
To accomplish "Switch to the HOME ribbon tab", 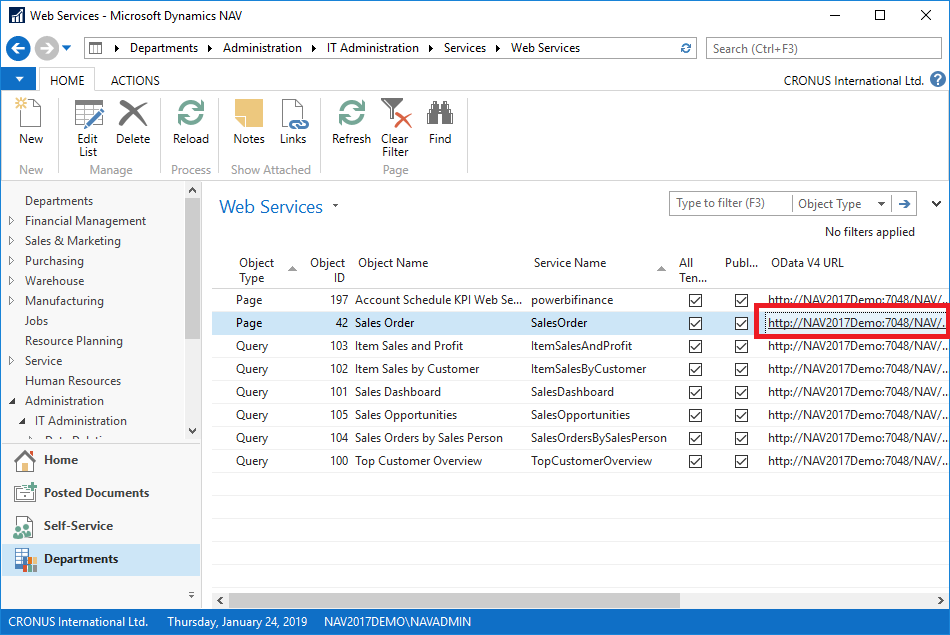I will [67, 81].
